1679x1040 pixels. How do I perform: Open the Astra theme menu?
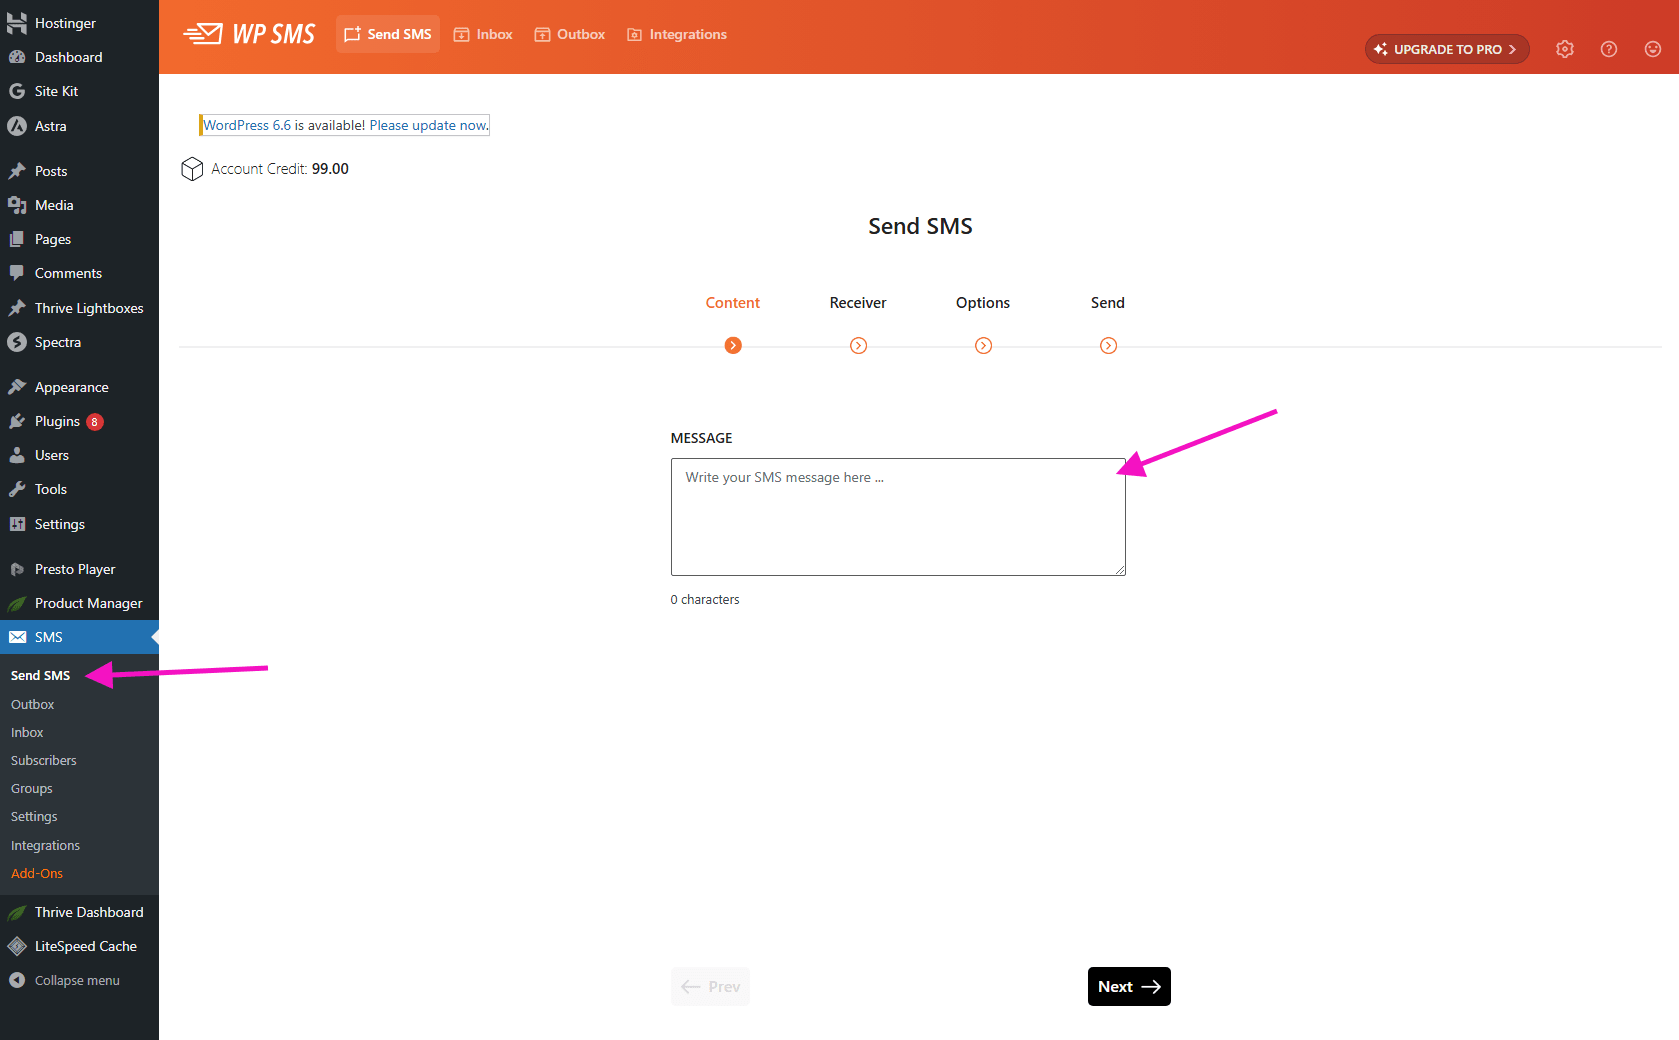click(x=79, y=126)
